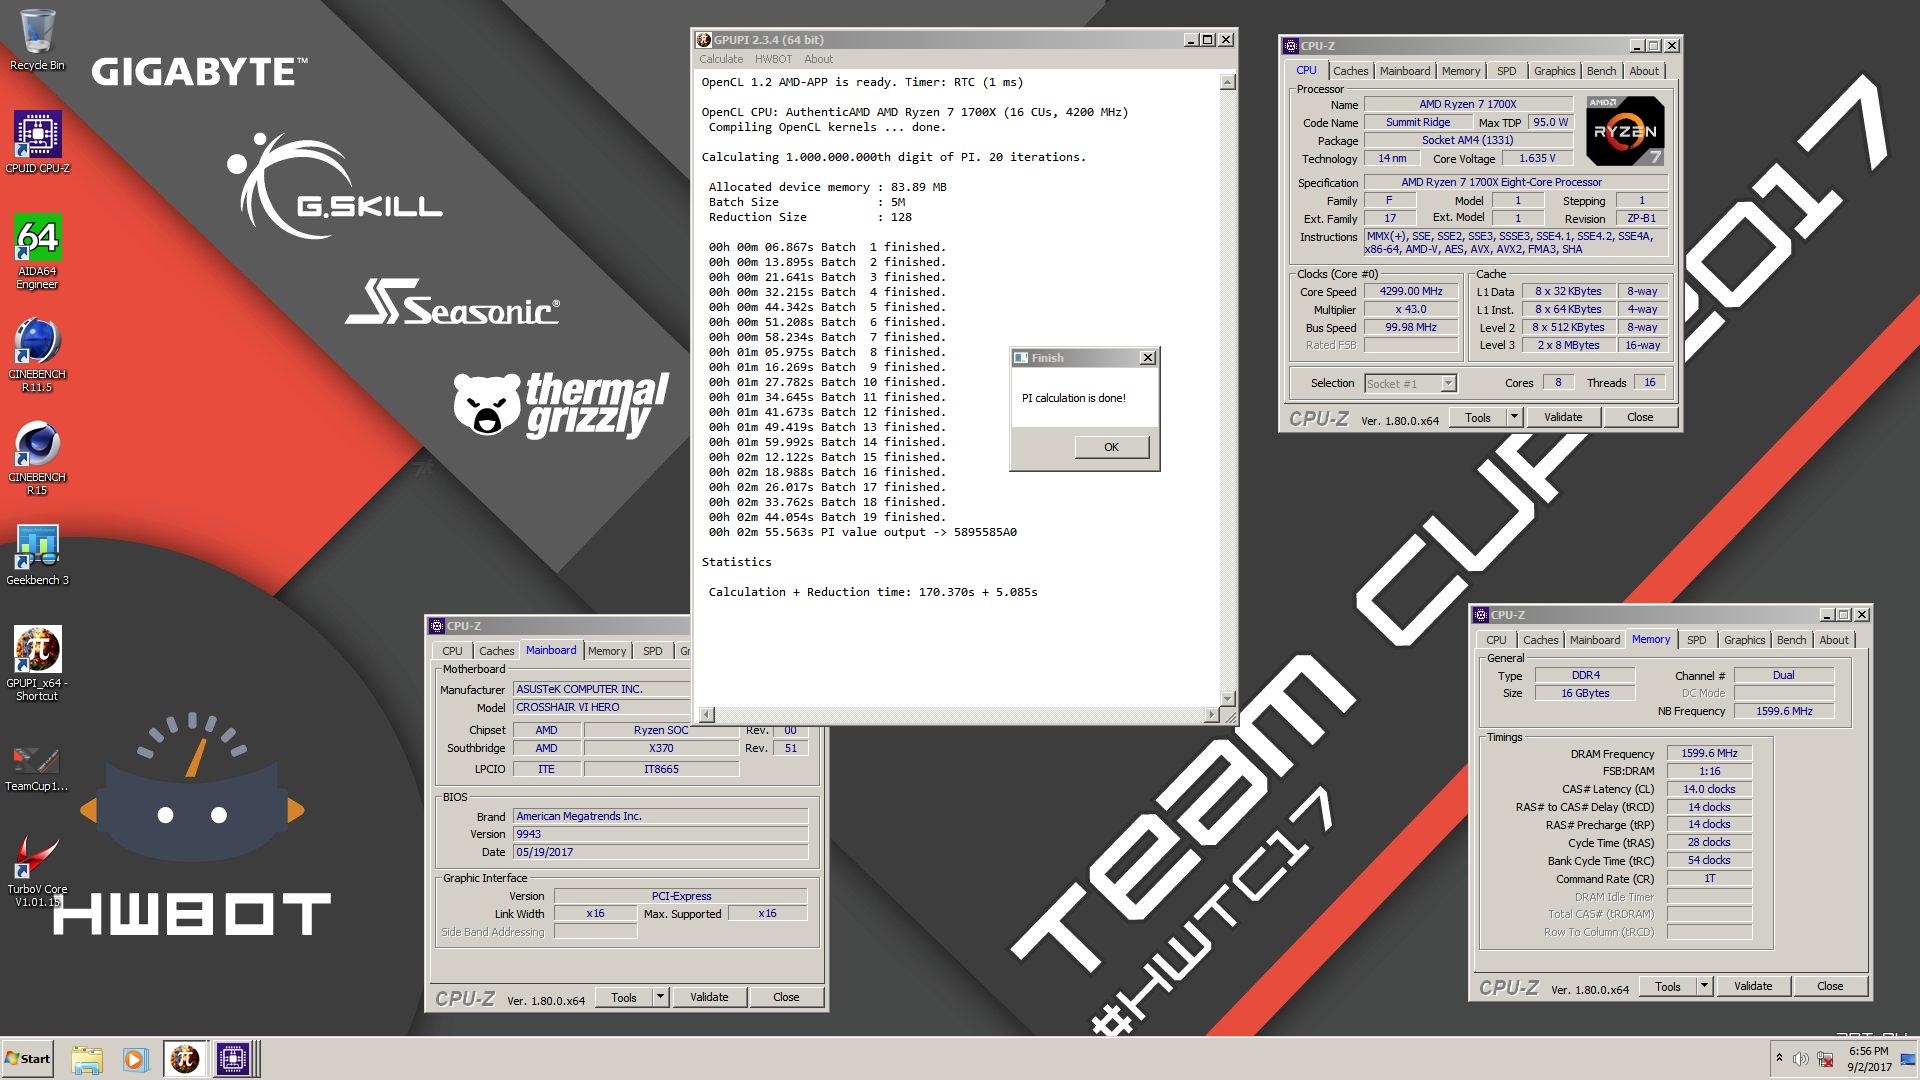This screenshot has width=1920, height=1080.
Task: Select SPD tab in top CPU-Z window
Action: point(1506,71)
